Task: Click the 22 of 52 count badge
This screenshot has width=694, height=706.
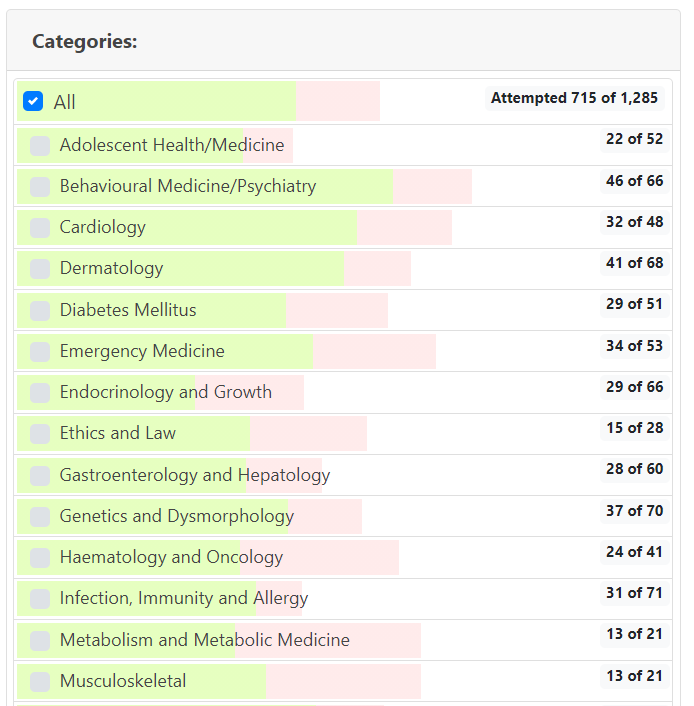Action: tap(634, 139)
